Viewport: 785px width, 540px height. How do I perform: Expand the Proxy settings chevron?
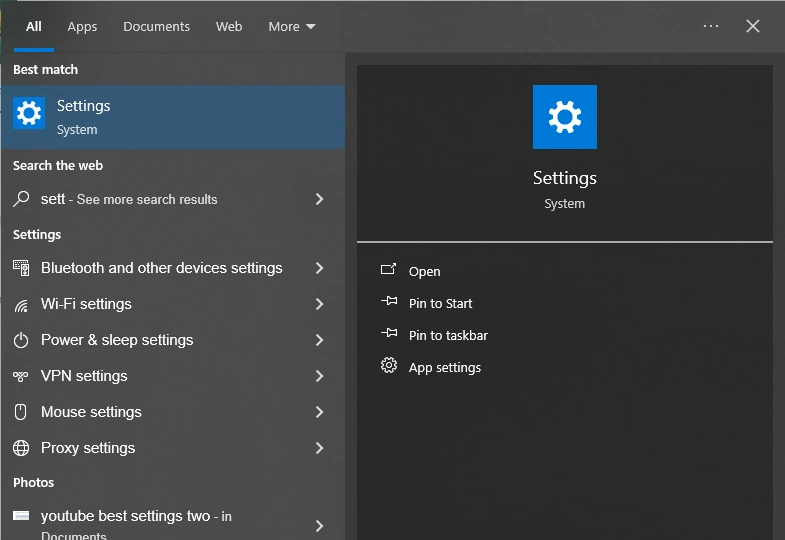[319, 448]
